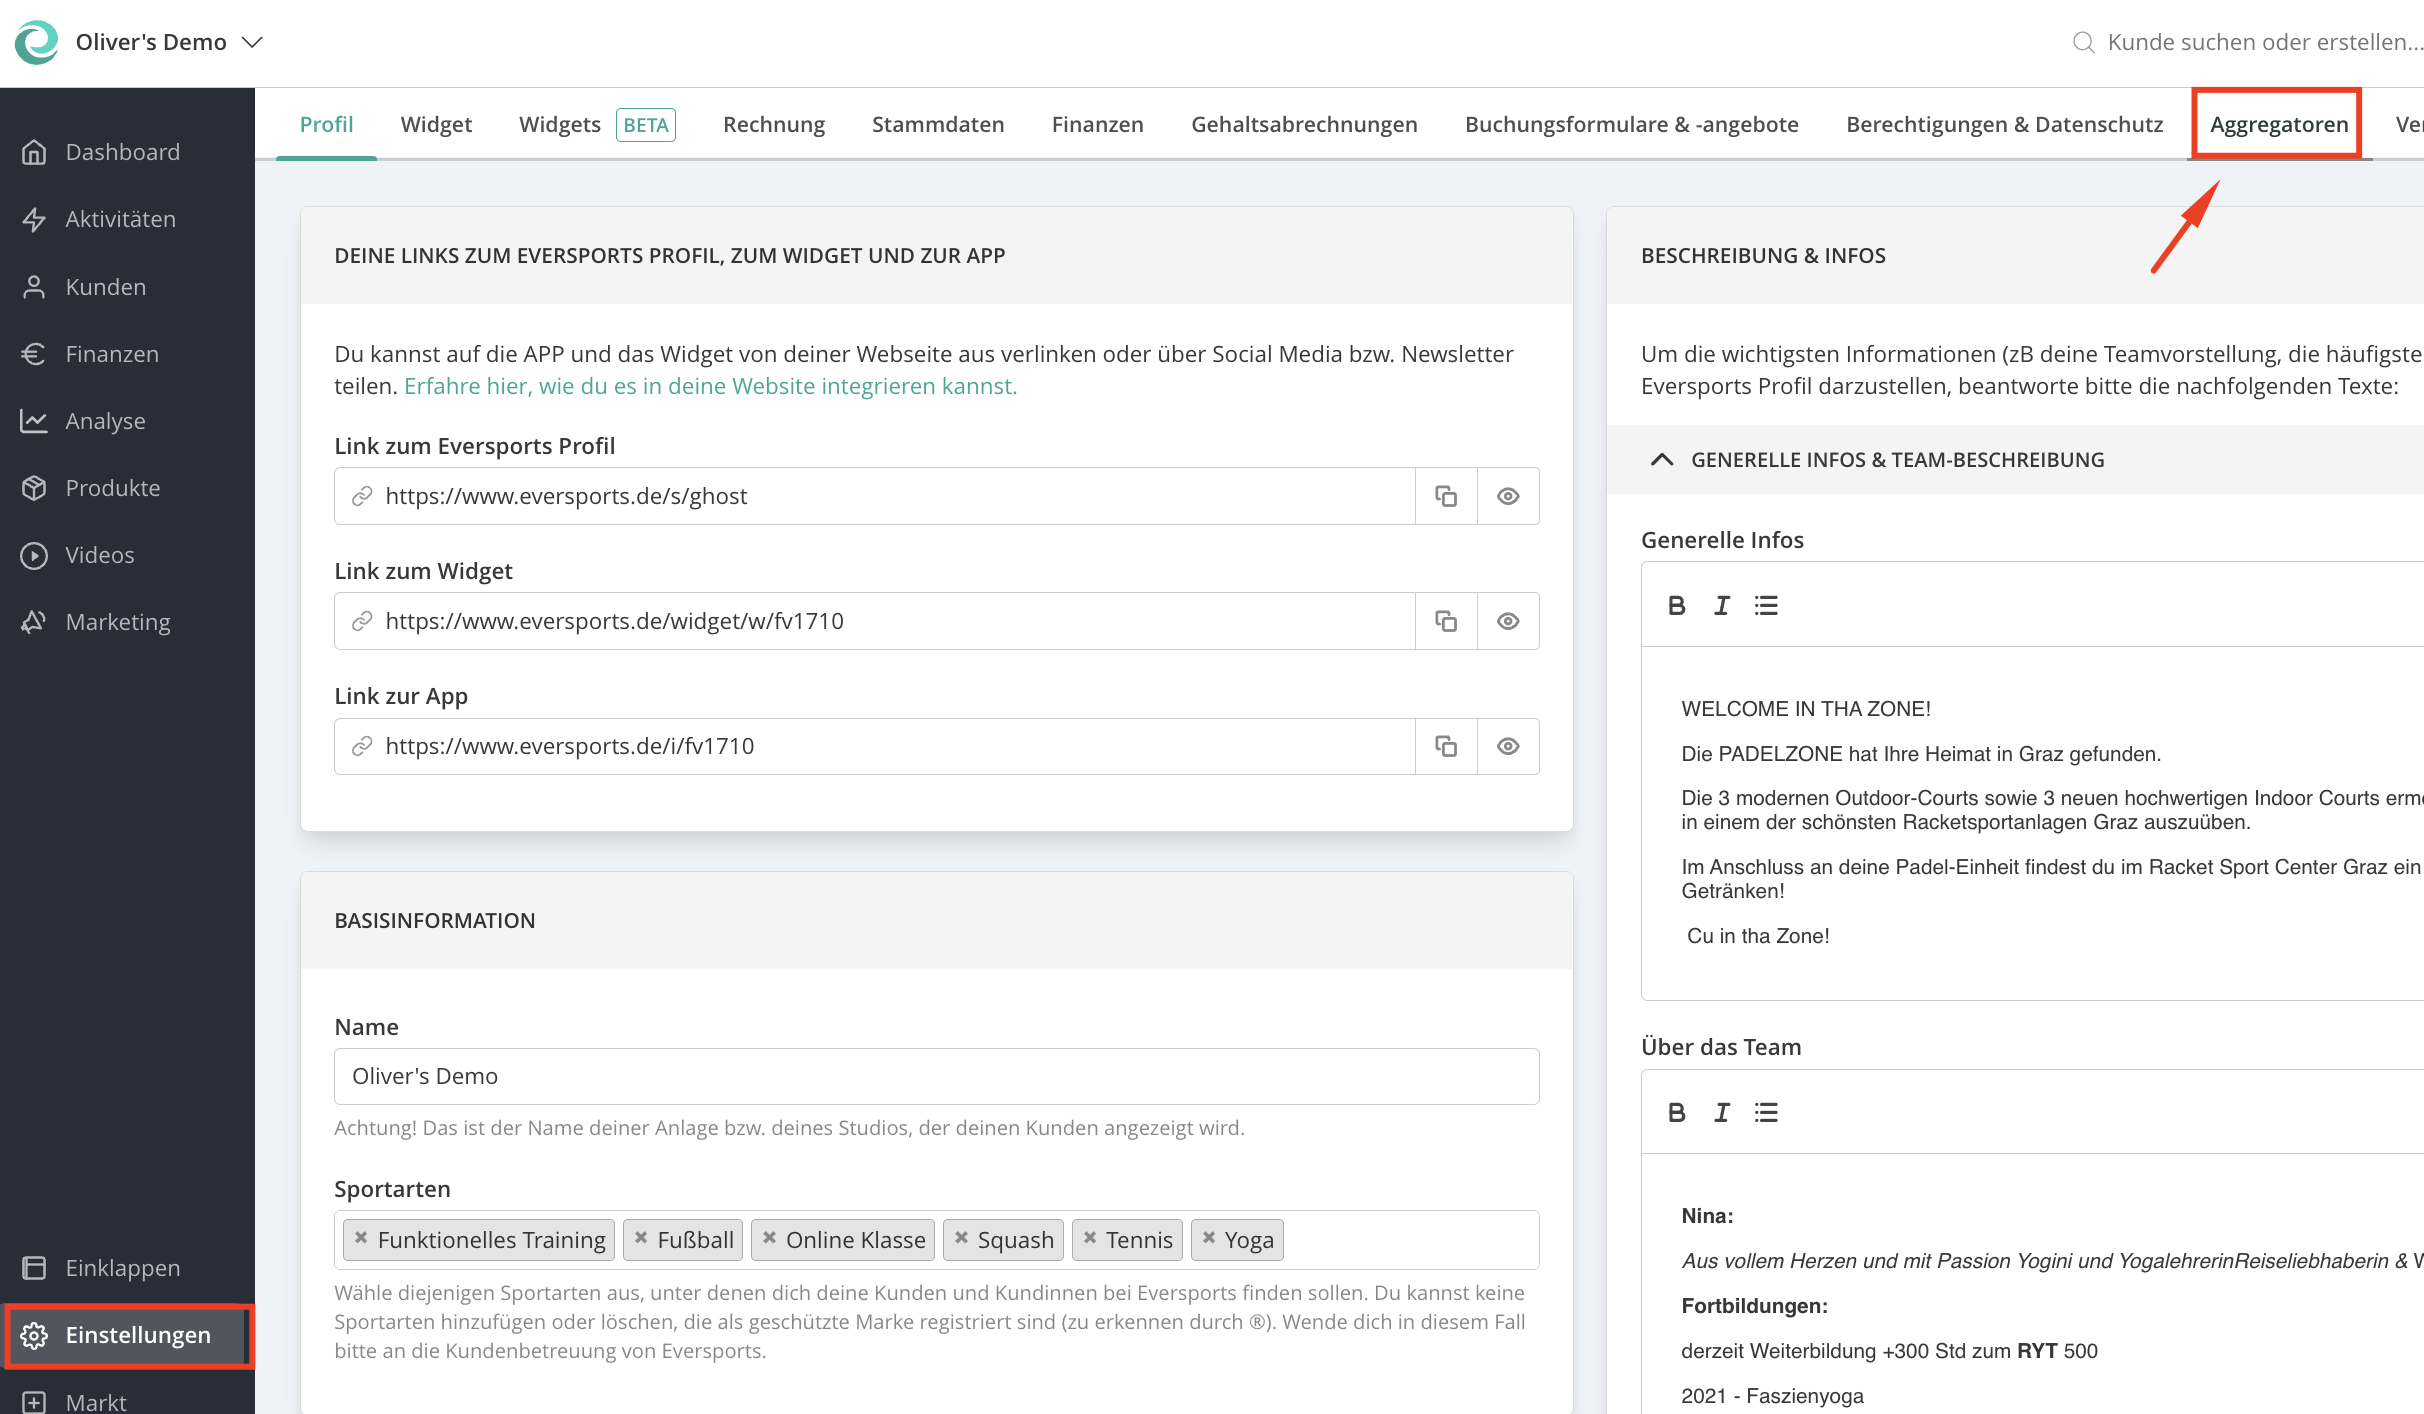2424x1414 pixels.
Task: Copy the App link
Action: (x=1446, y=746)
